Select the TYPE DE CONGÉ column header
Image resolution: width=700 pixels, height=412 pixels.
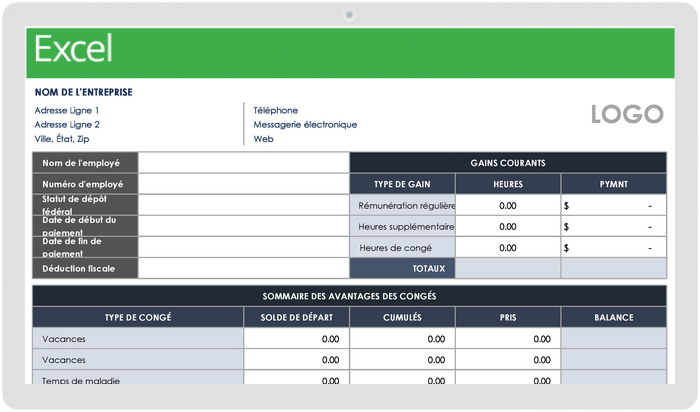coord(138,317)
